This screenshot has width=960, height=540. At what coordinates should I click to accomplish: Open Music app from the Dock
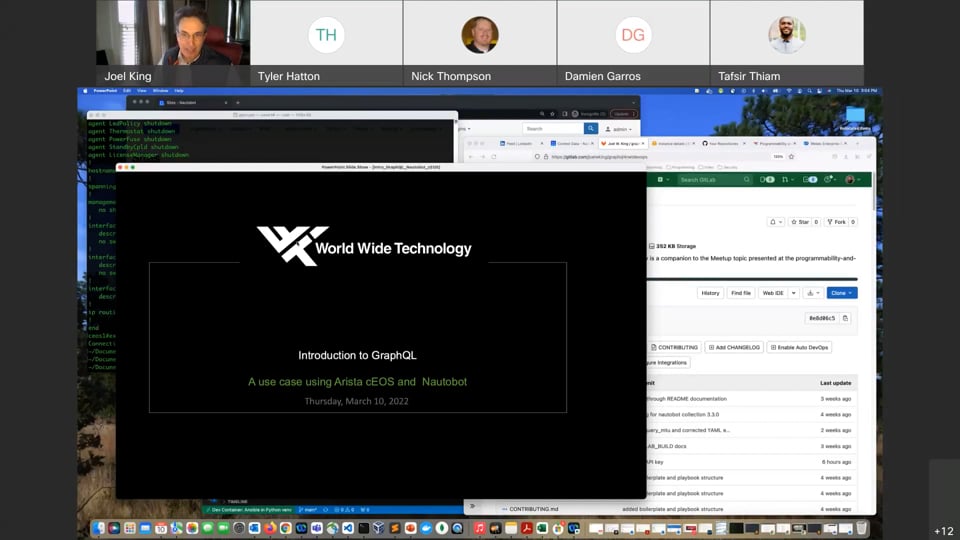pyautogui.click(x=479, y=528)
